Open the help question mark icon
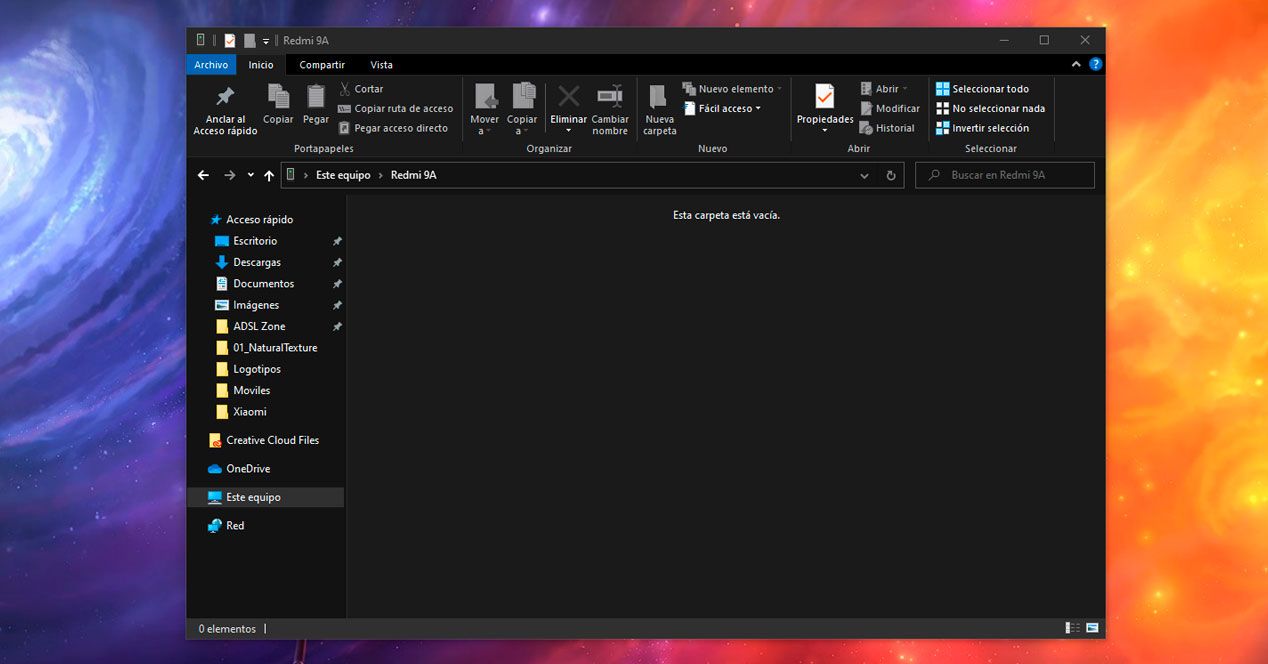The image size is (1268, 664). pyautogui.click(x=1096, y=64)
